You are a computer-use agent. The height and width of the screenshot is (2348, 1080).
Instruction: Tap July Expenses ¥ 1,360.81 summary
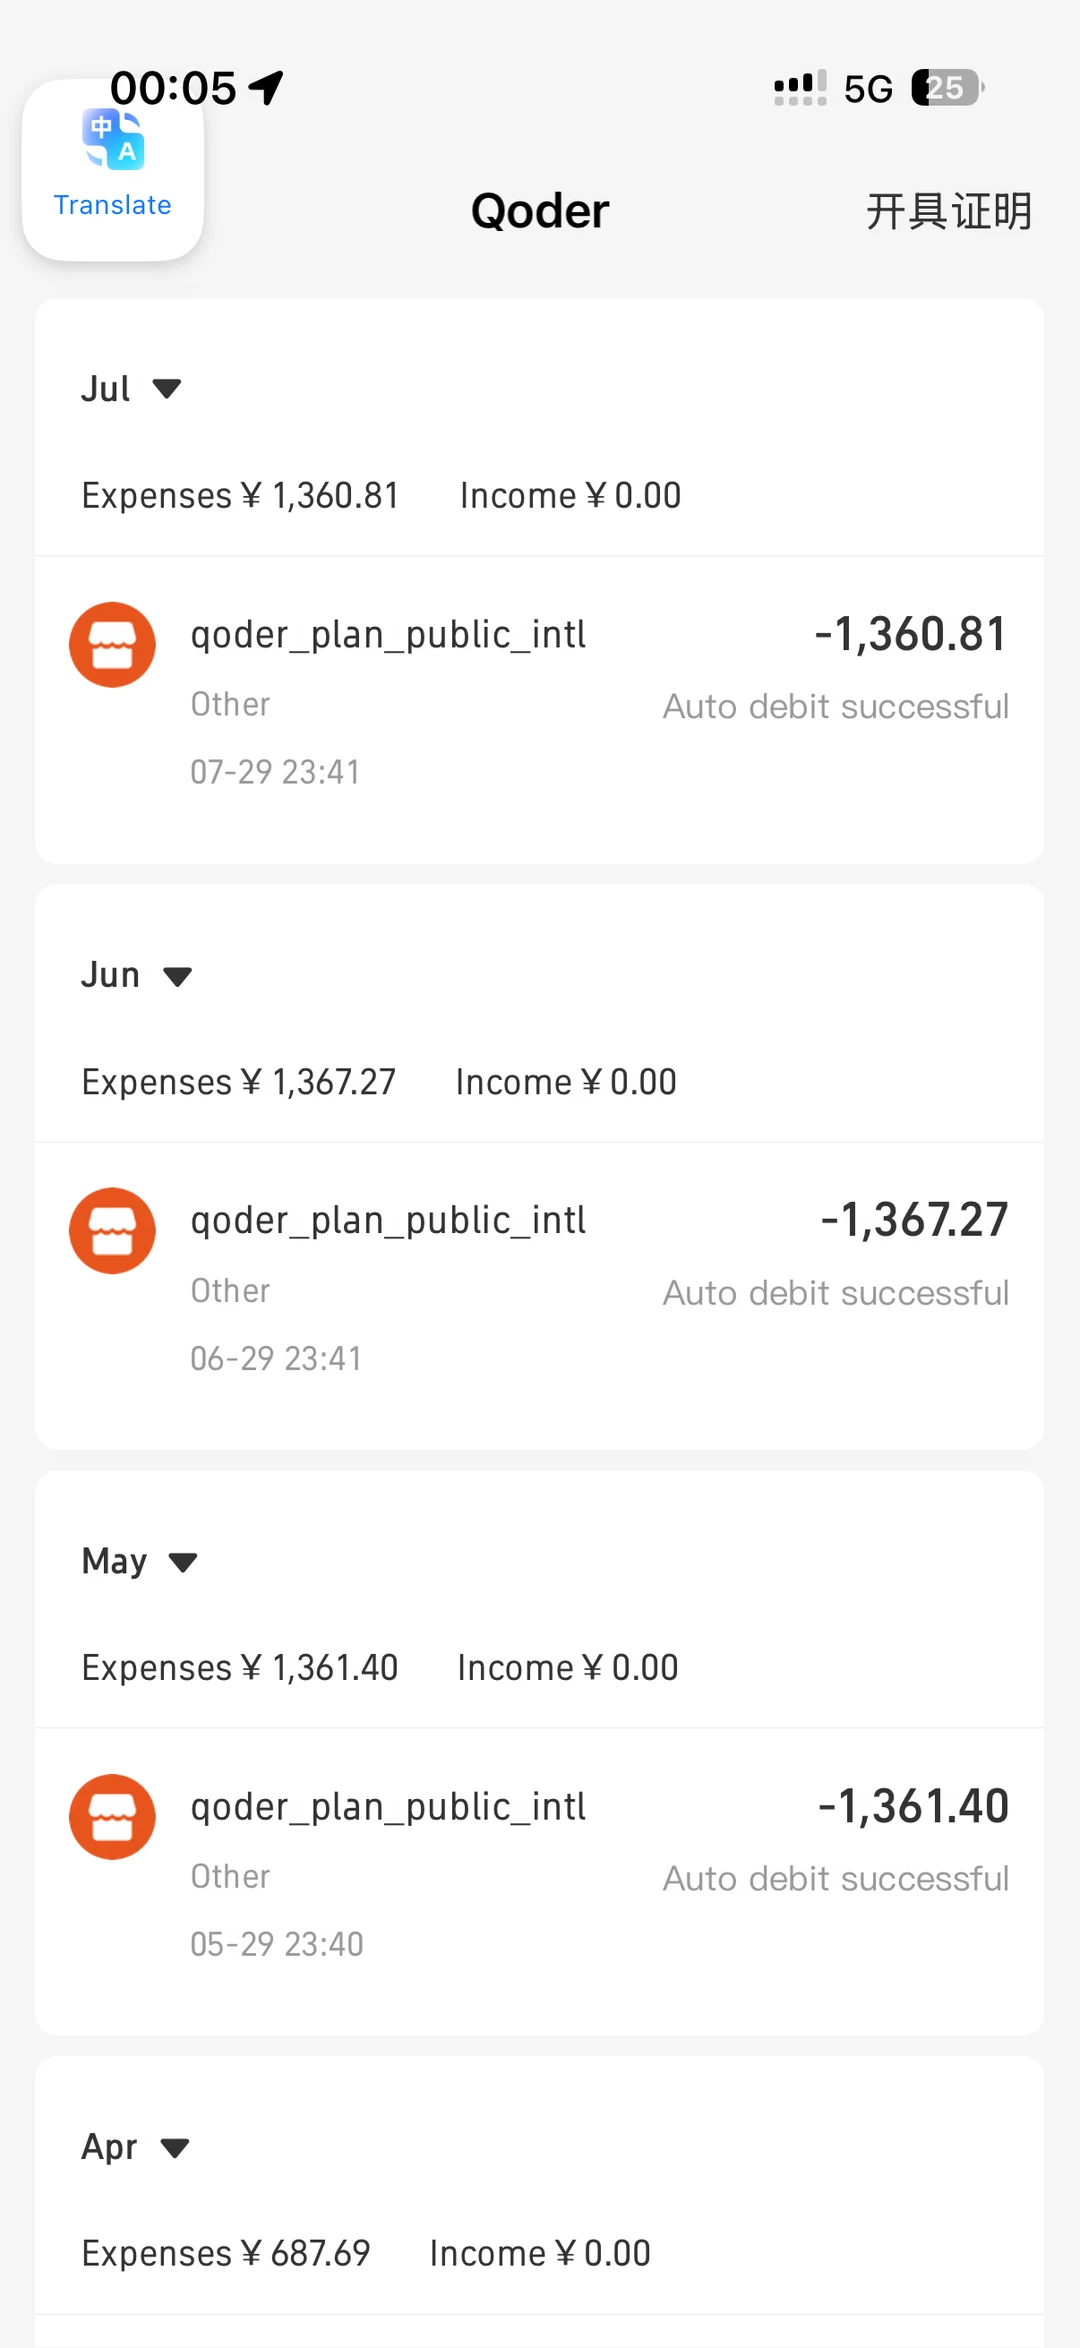[240, 496]
